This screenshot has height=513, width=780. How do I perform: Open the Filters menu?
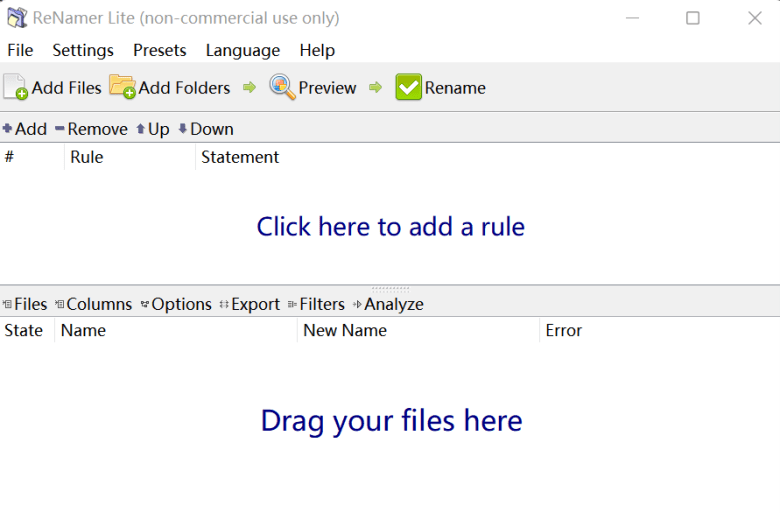(x=316, y=304)
